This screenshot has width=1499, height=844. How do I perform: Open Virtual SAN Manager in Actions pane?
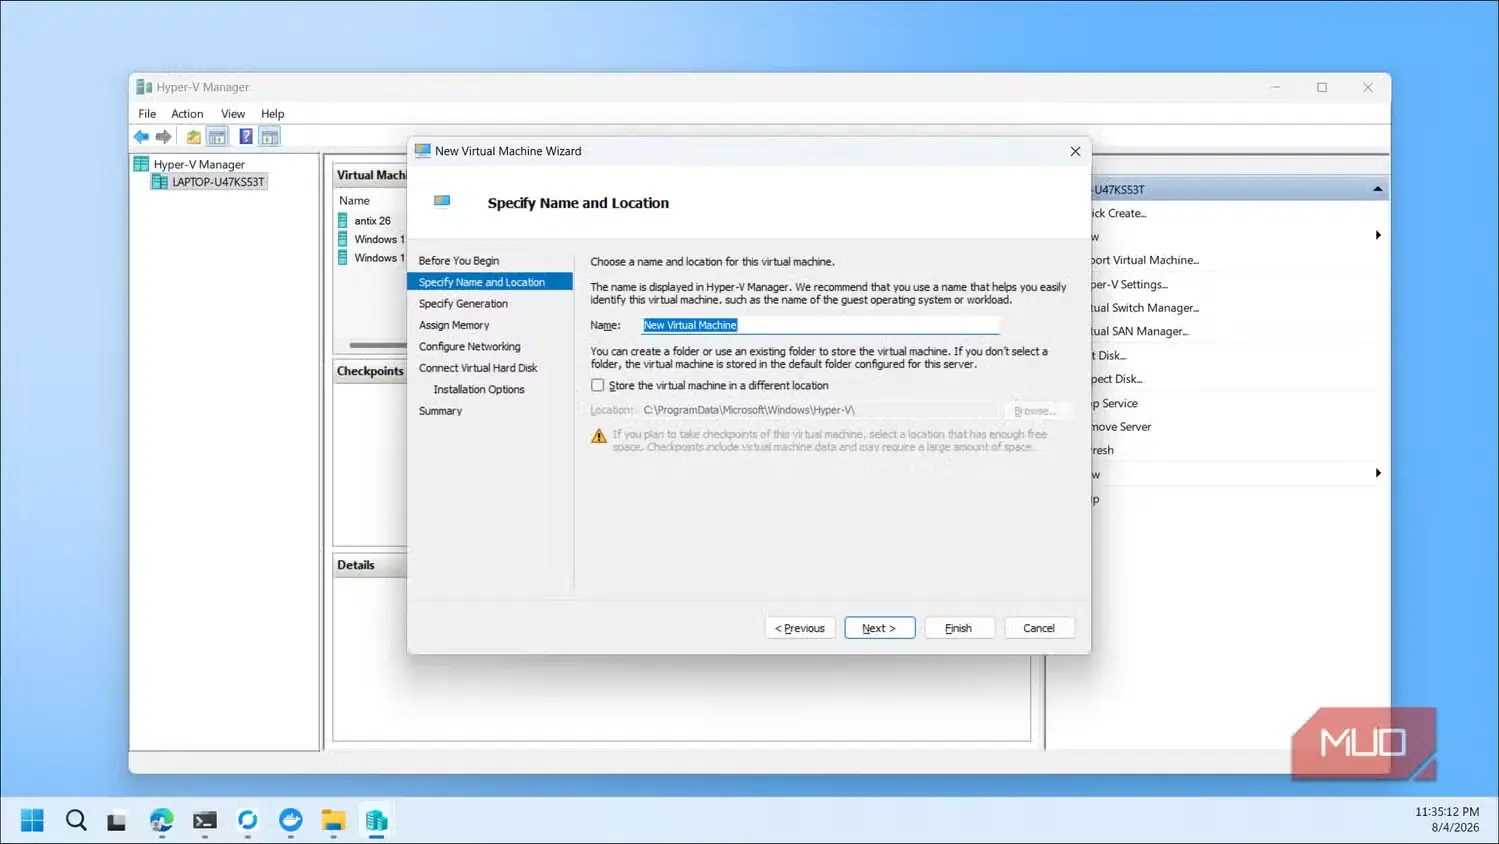point(1140,331)
